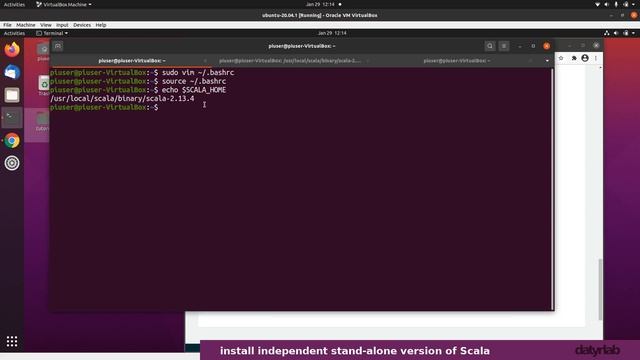Maximize the Terminal window
The width and height of the screenshot is (640, 360).
533,46
